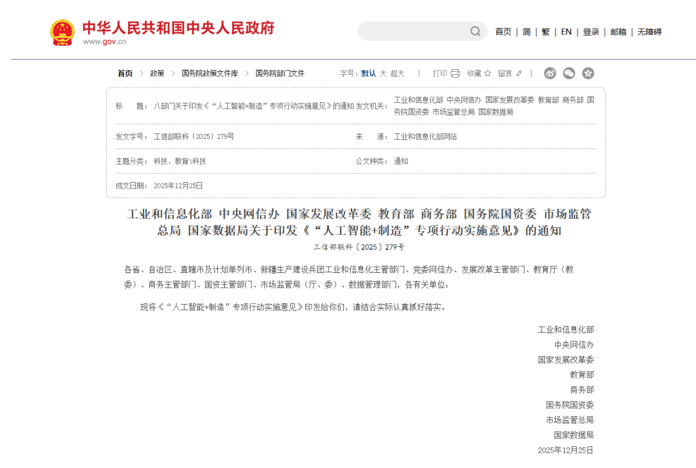Switch the site to EN
The height and width of the screenshot is (468, 696).
tap(566, 31)
